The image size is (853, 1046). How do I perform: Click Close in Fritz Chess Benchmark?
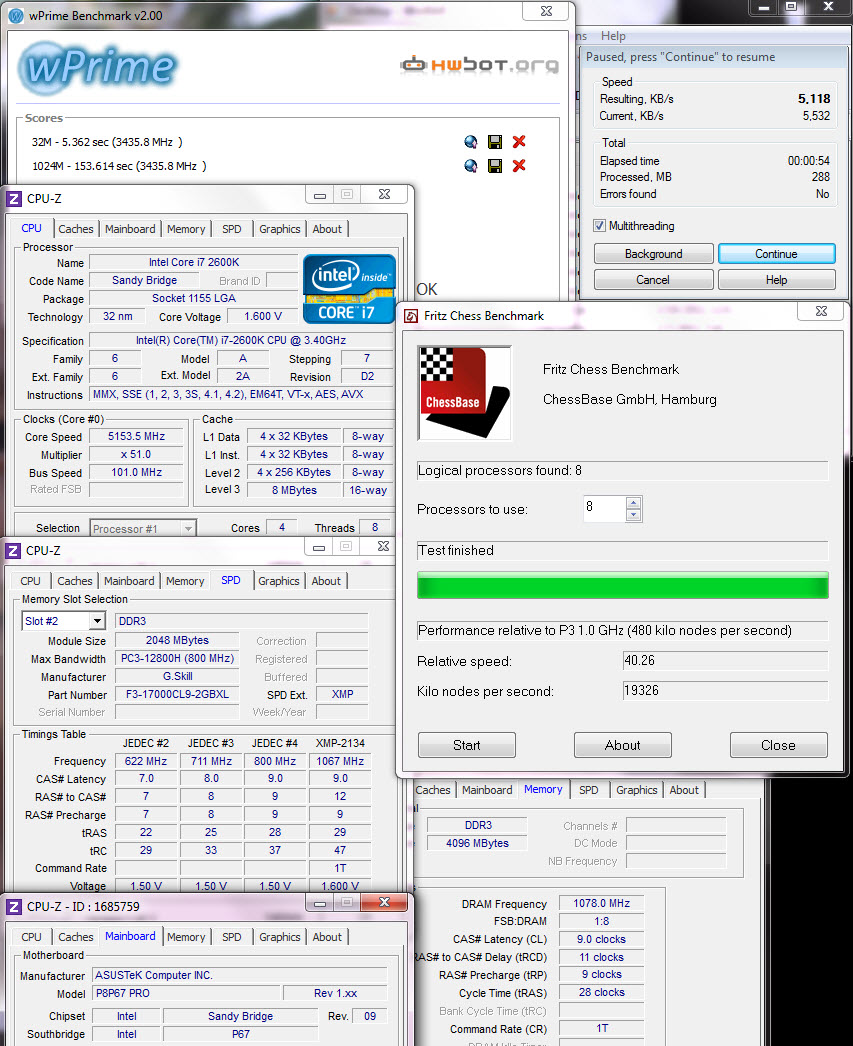click(778, 745)
